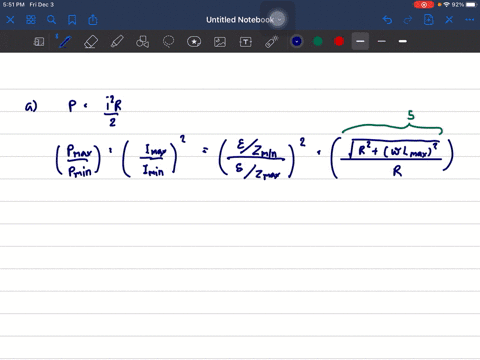
Task: Tap the red screen recording indicator
Action: 424,5
